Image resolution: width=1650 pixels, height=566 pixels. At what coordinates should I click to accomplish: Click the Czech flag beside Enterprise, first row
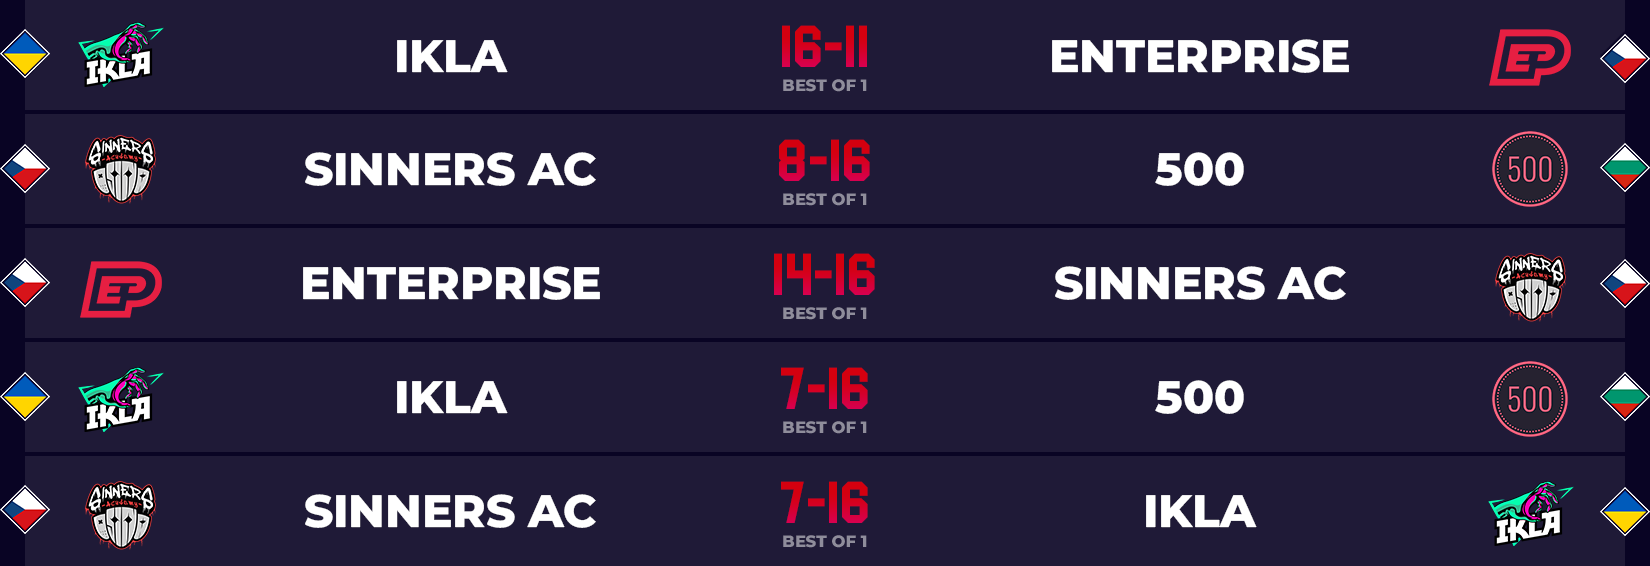click(x=1625, y=57)
